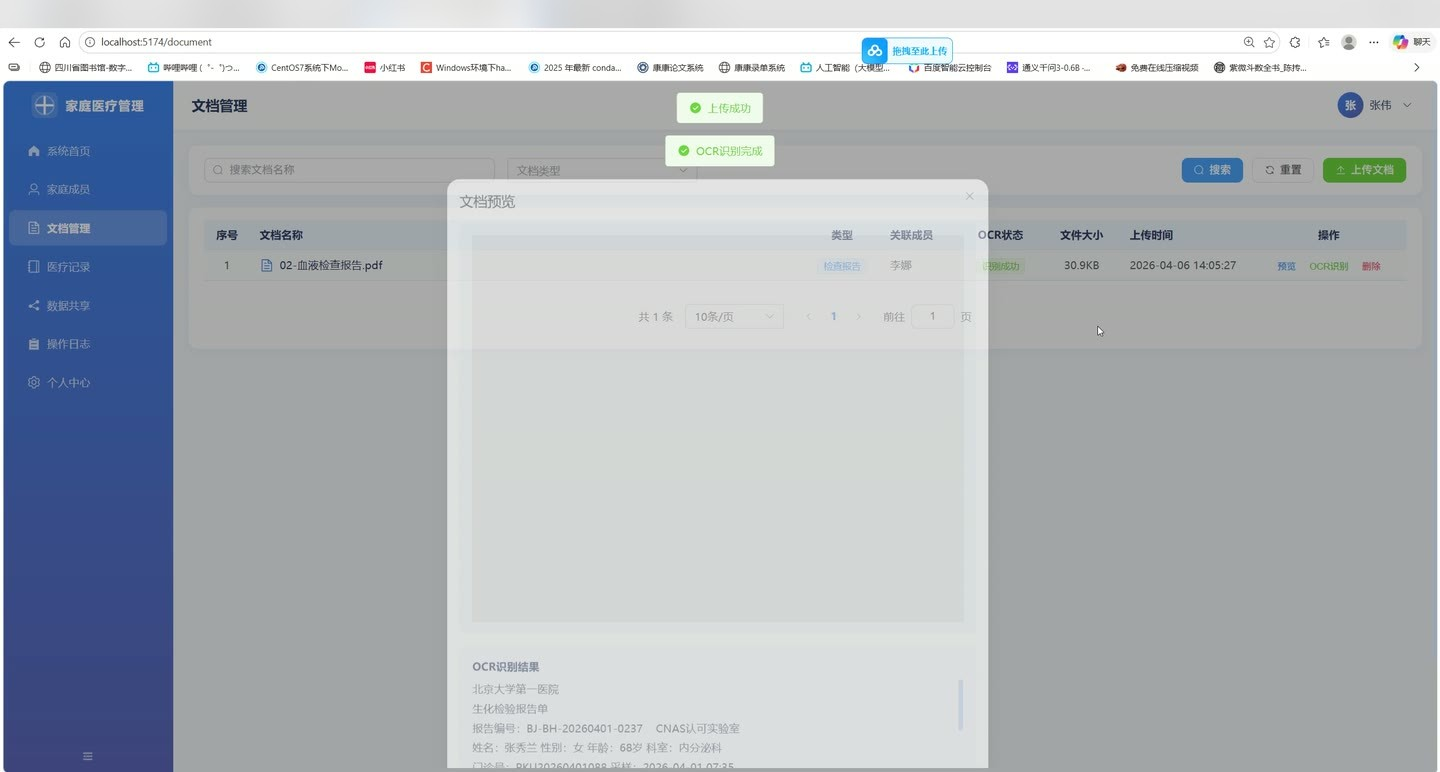Click OCR识别 for 02-血液检查报告.pdf
This screenshot has width=1440, height=772.
point(1329,266)
